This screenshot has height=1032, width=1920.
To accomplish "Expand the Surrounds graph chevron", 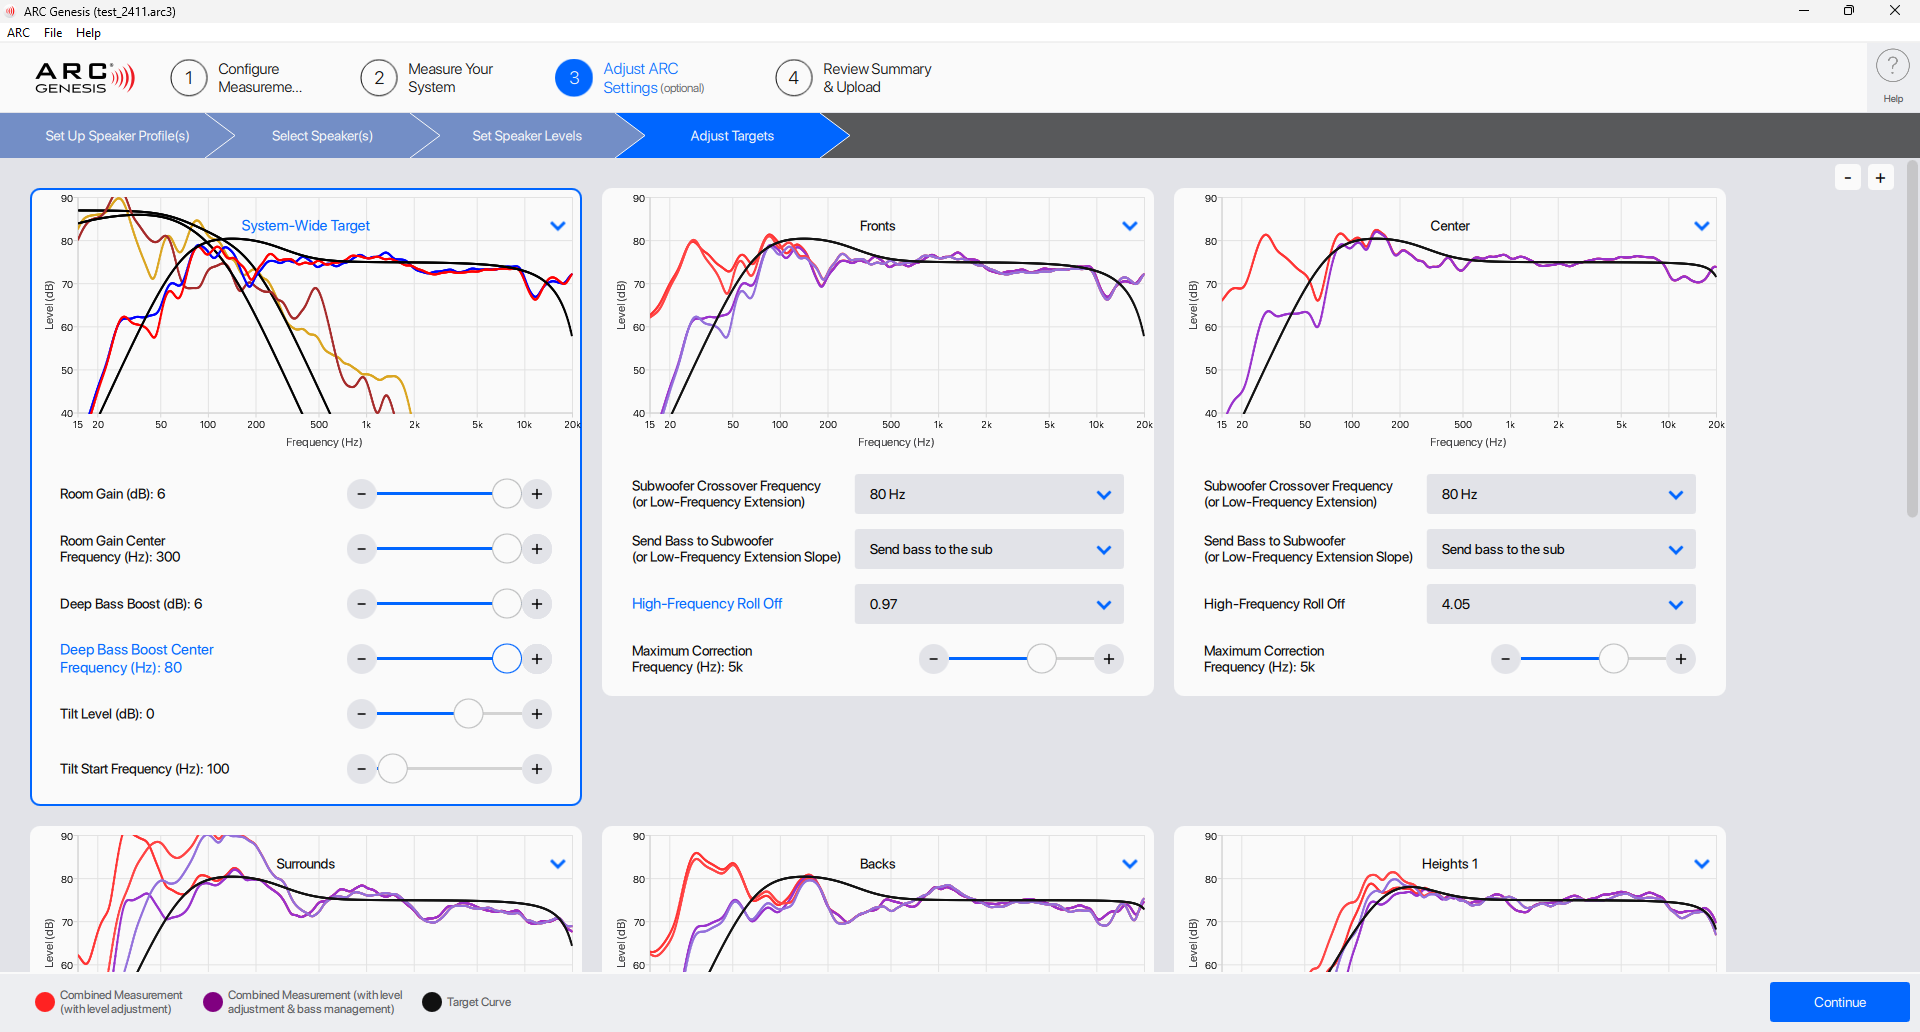I will [558, 864].
